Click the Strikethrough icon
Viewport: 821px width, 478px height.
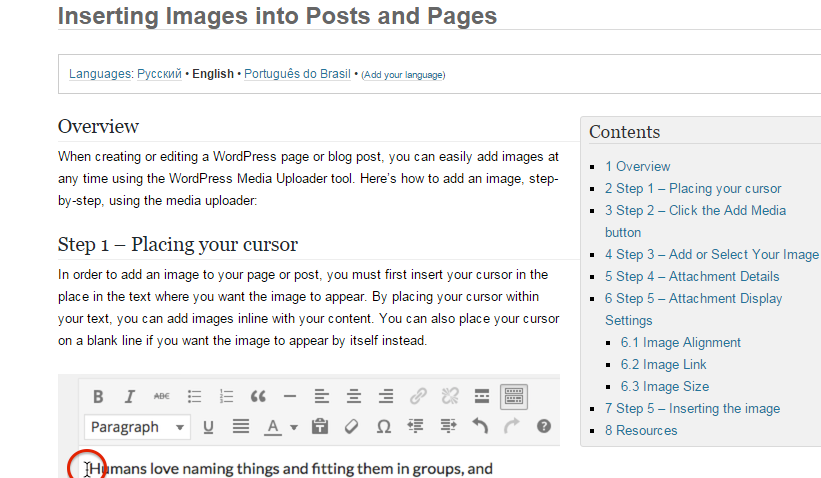click(162, 396)
